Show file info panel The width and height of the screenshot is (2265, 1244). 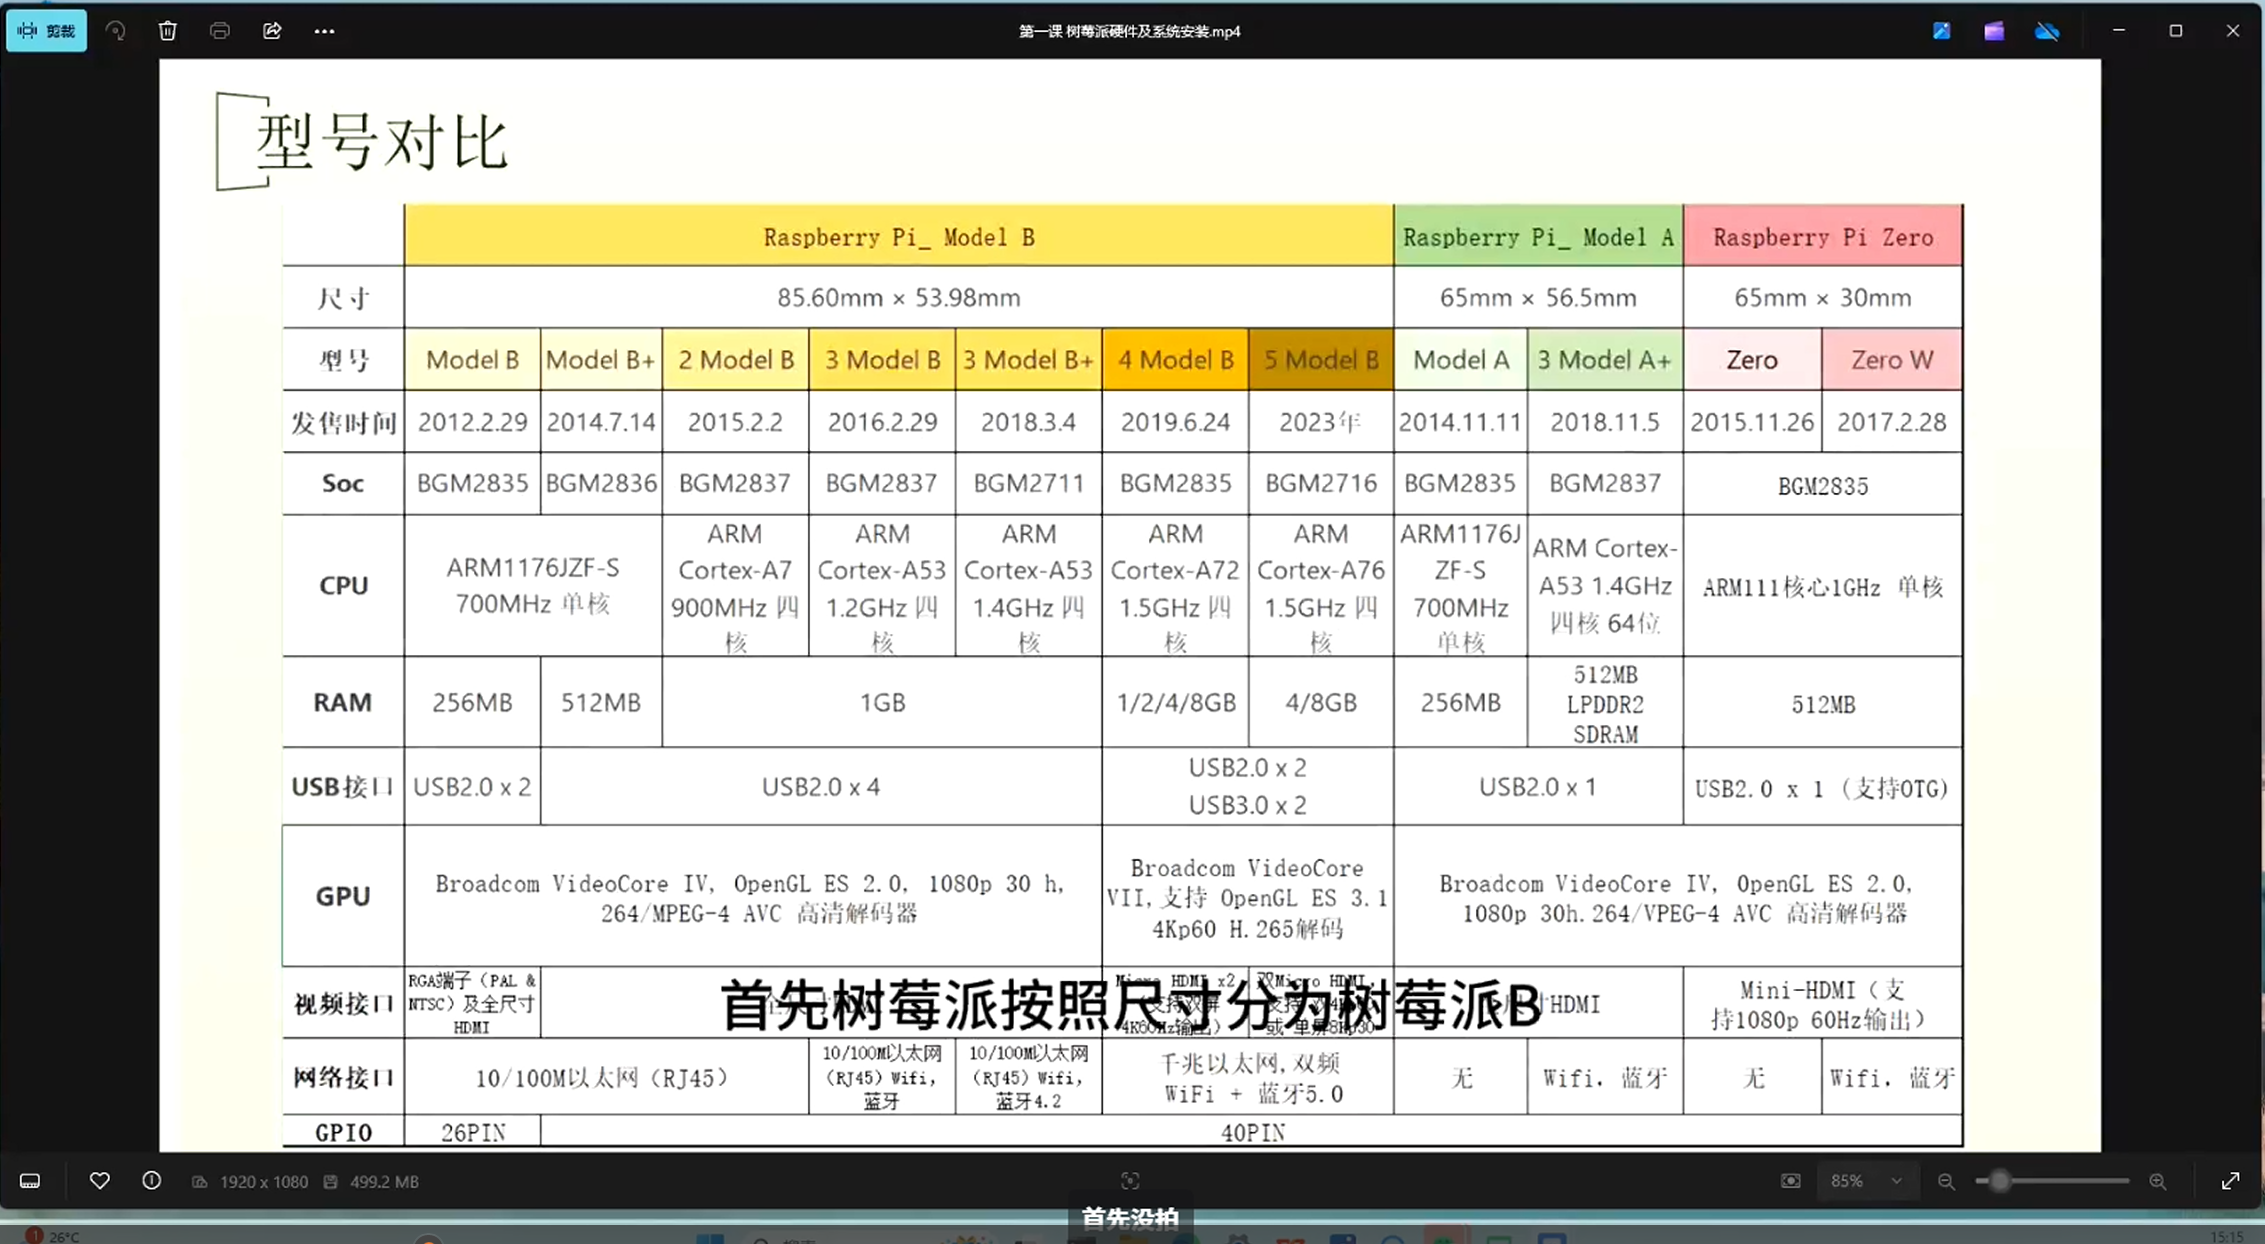(x=152, y=1181)
